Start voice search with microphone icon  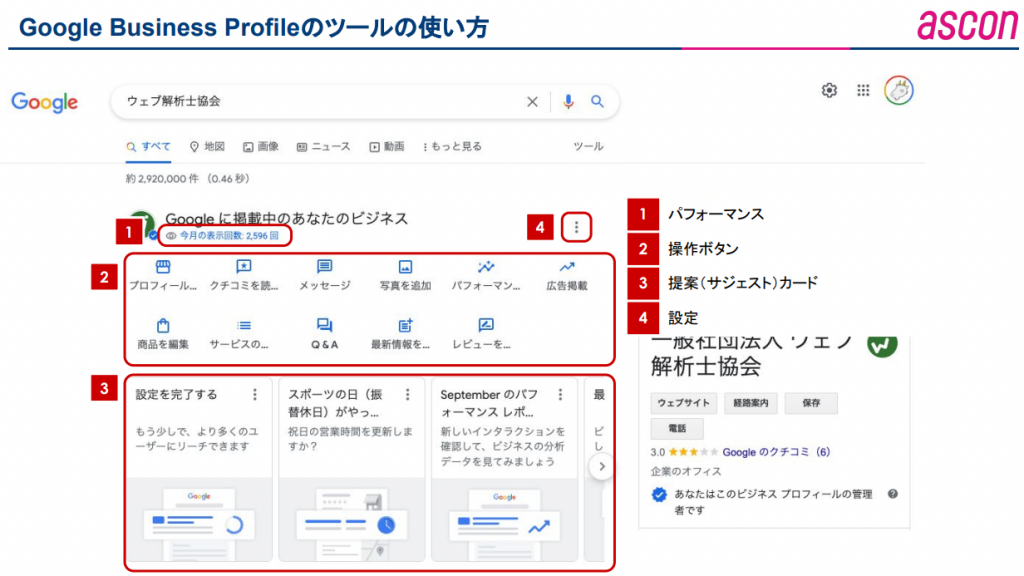tap(568, 101)
